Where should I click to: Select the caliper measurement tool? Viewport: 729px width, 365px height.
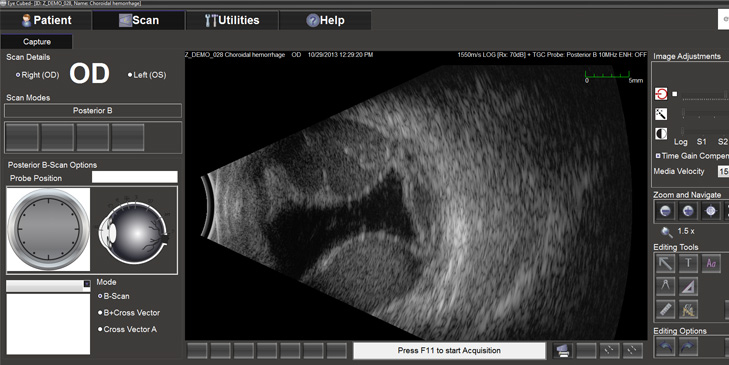coord(665,286)
